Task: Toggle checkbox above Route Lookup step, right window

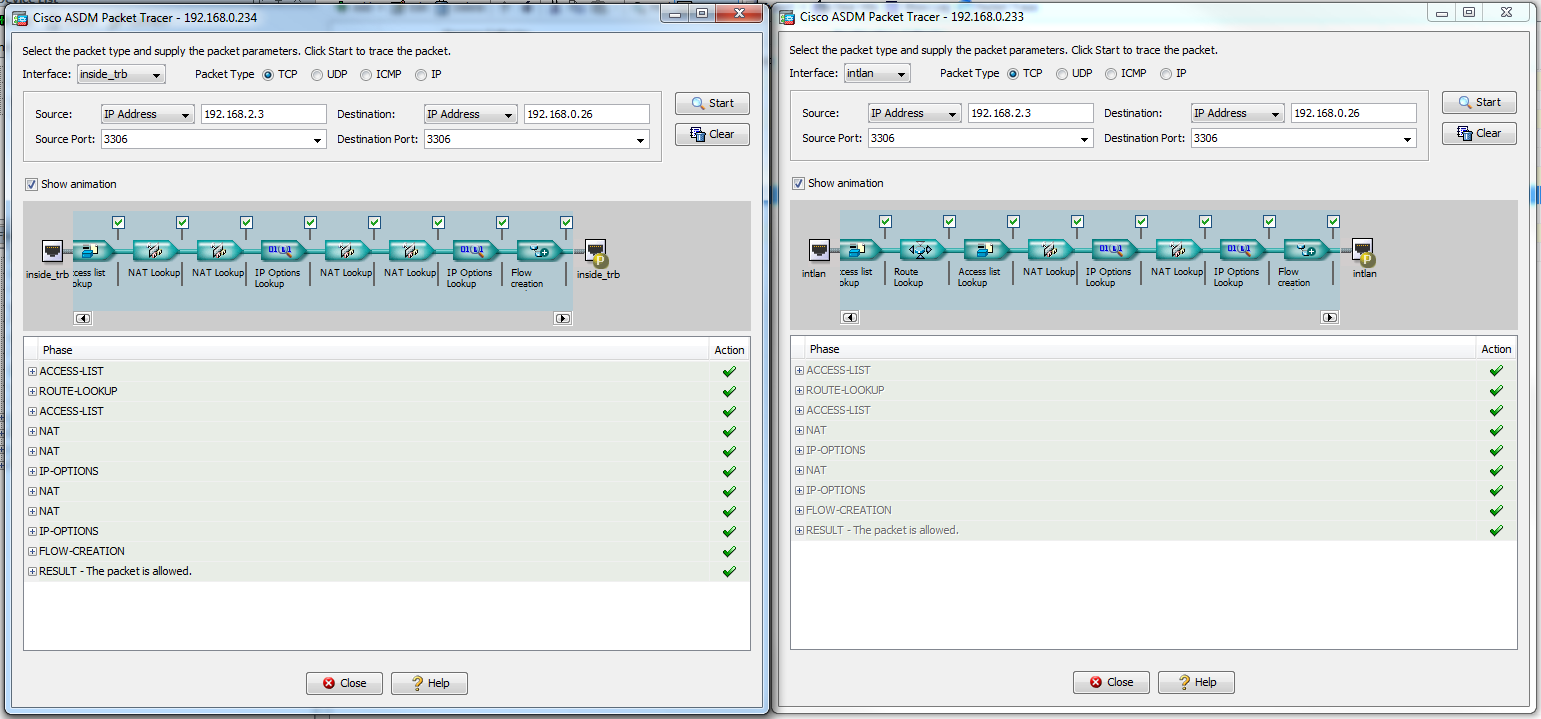Action: (x=949, y=221)
